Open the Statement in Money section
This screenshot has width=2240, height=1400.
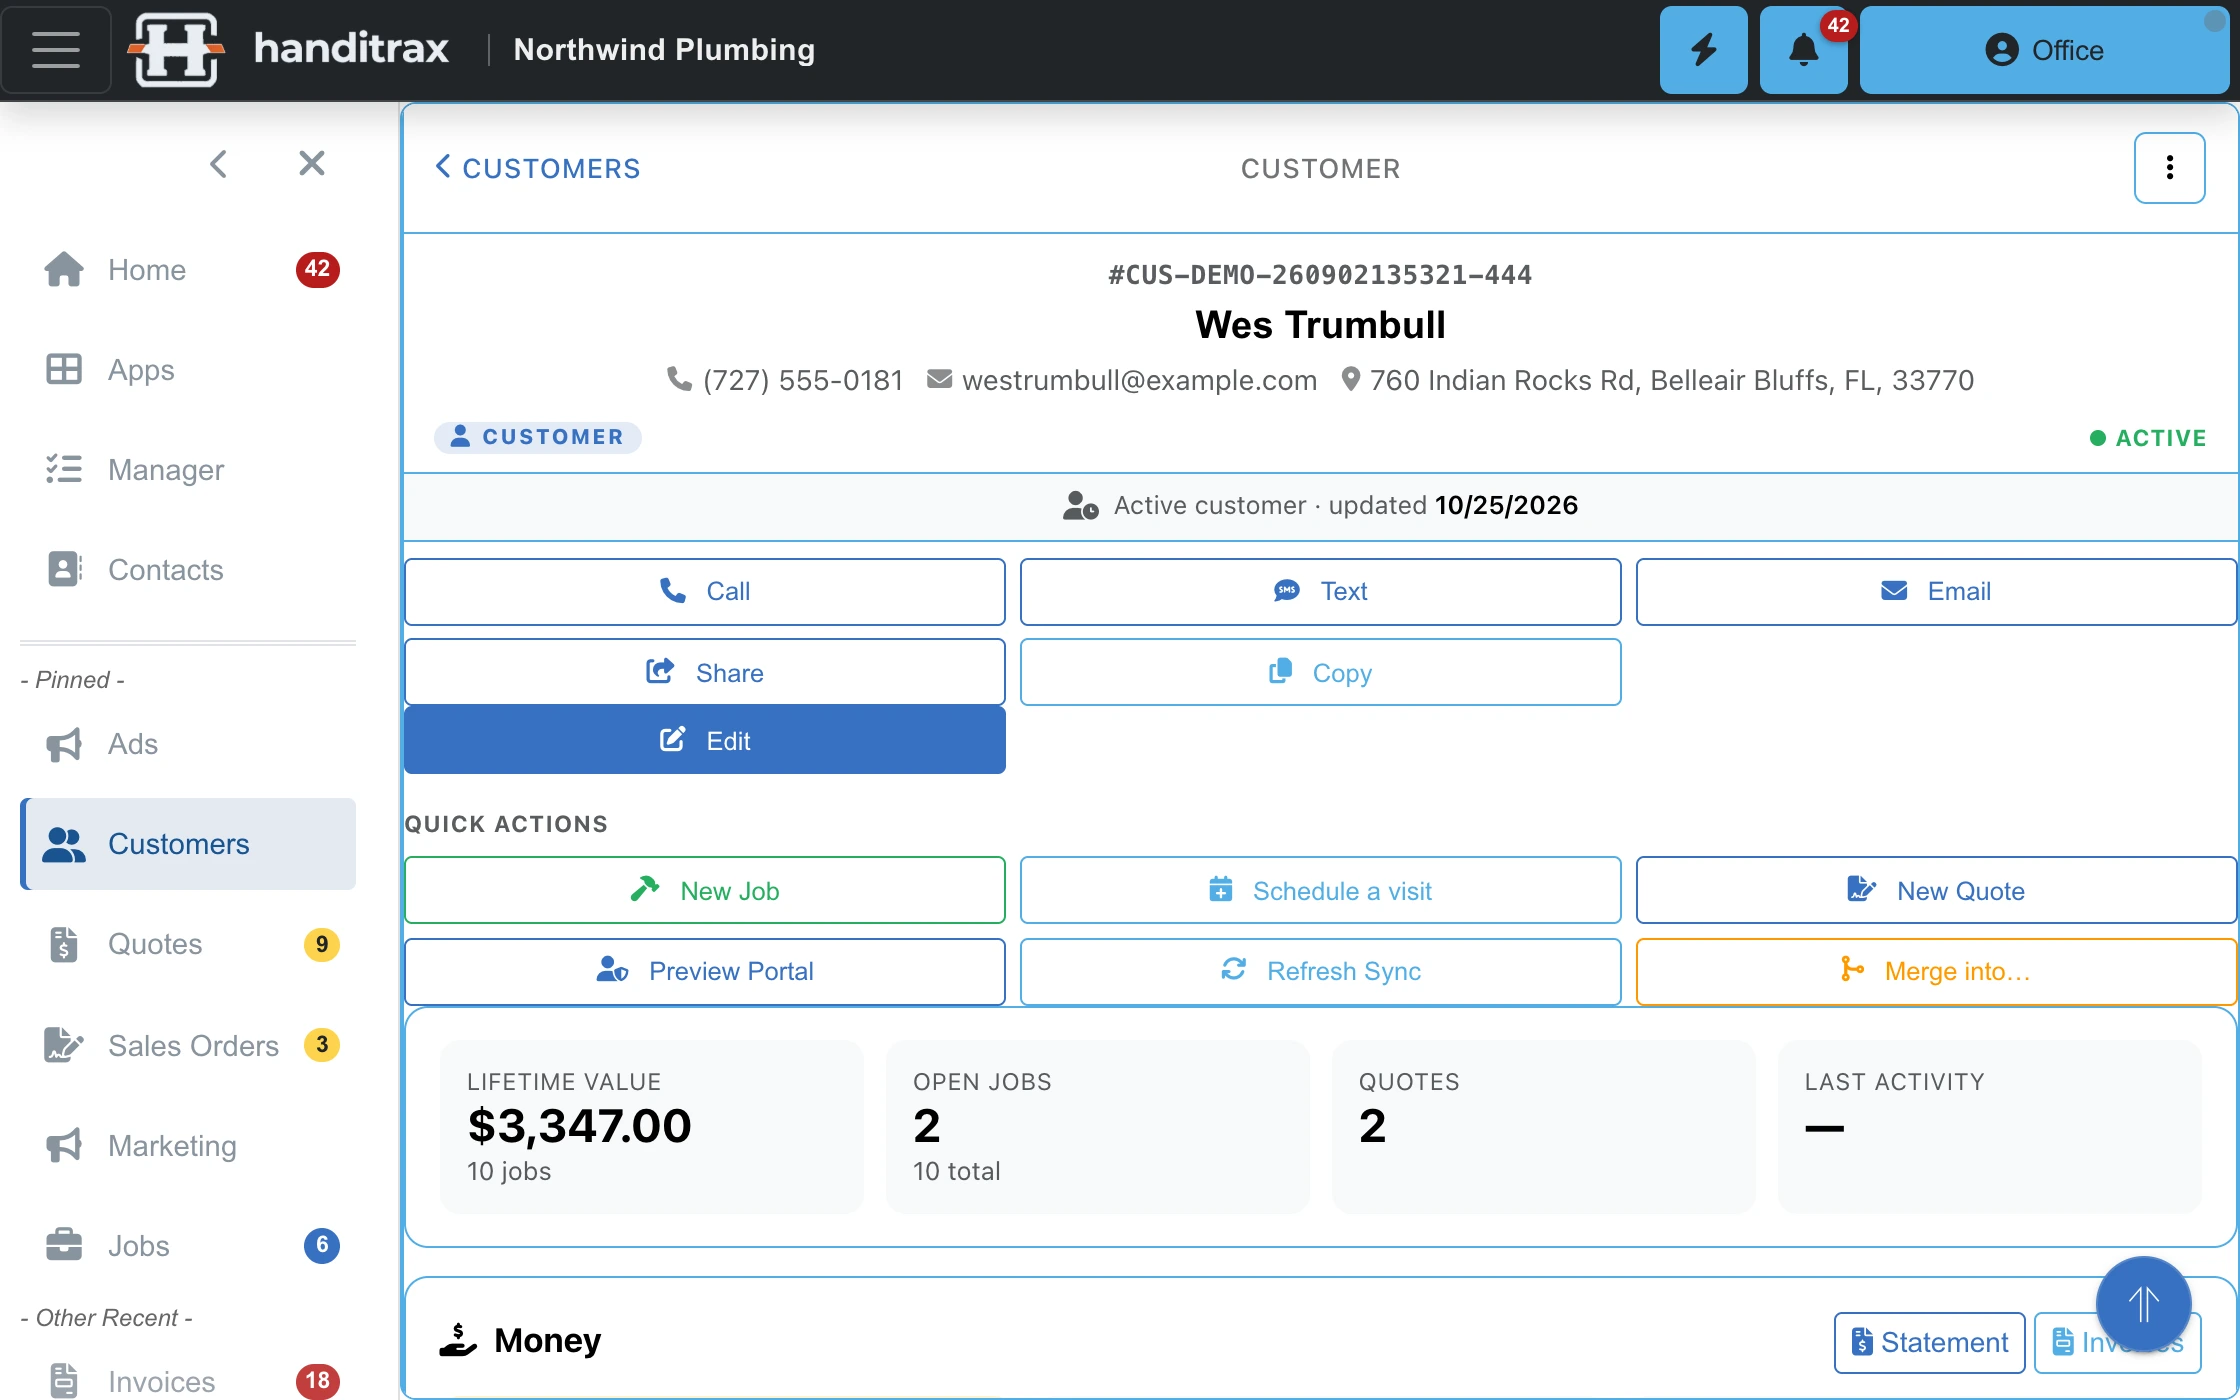1930,1342
